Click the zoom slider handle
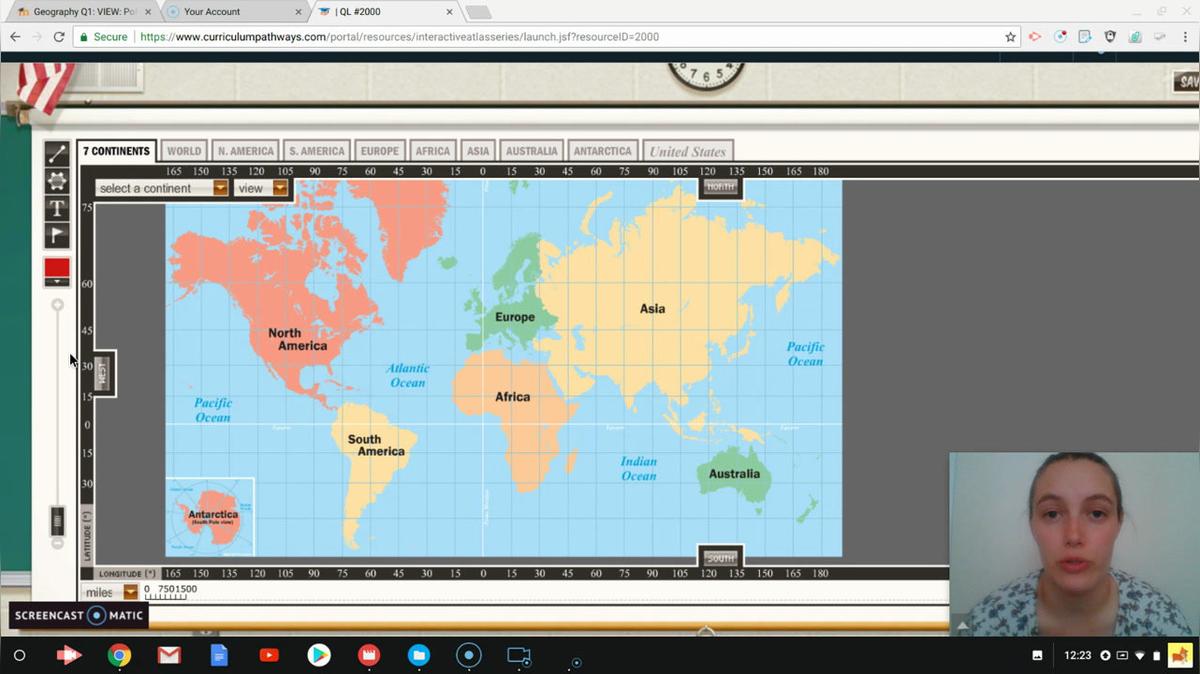 click(57, 520)
